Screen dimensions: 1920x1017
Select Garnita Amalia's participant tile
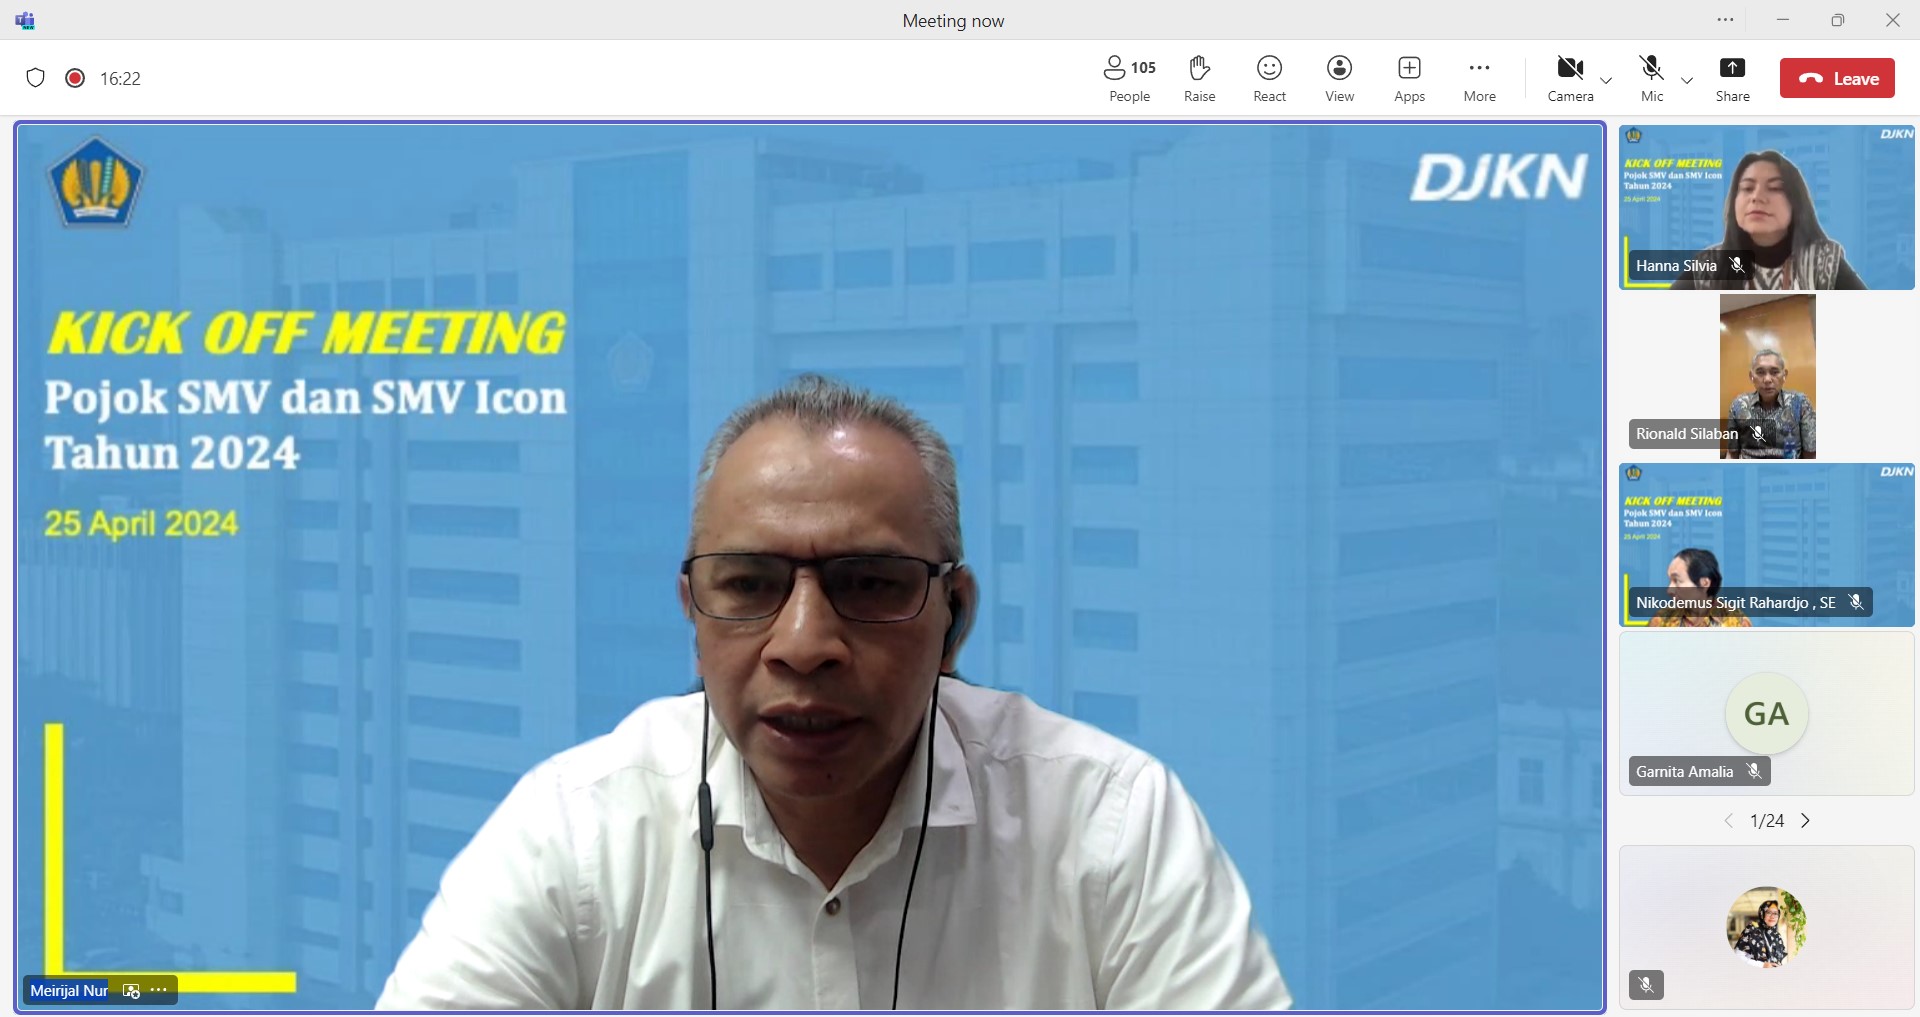pyautogui.click(x=1766, y=713)
